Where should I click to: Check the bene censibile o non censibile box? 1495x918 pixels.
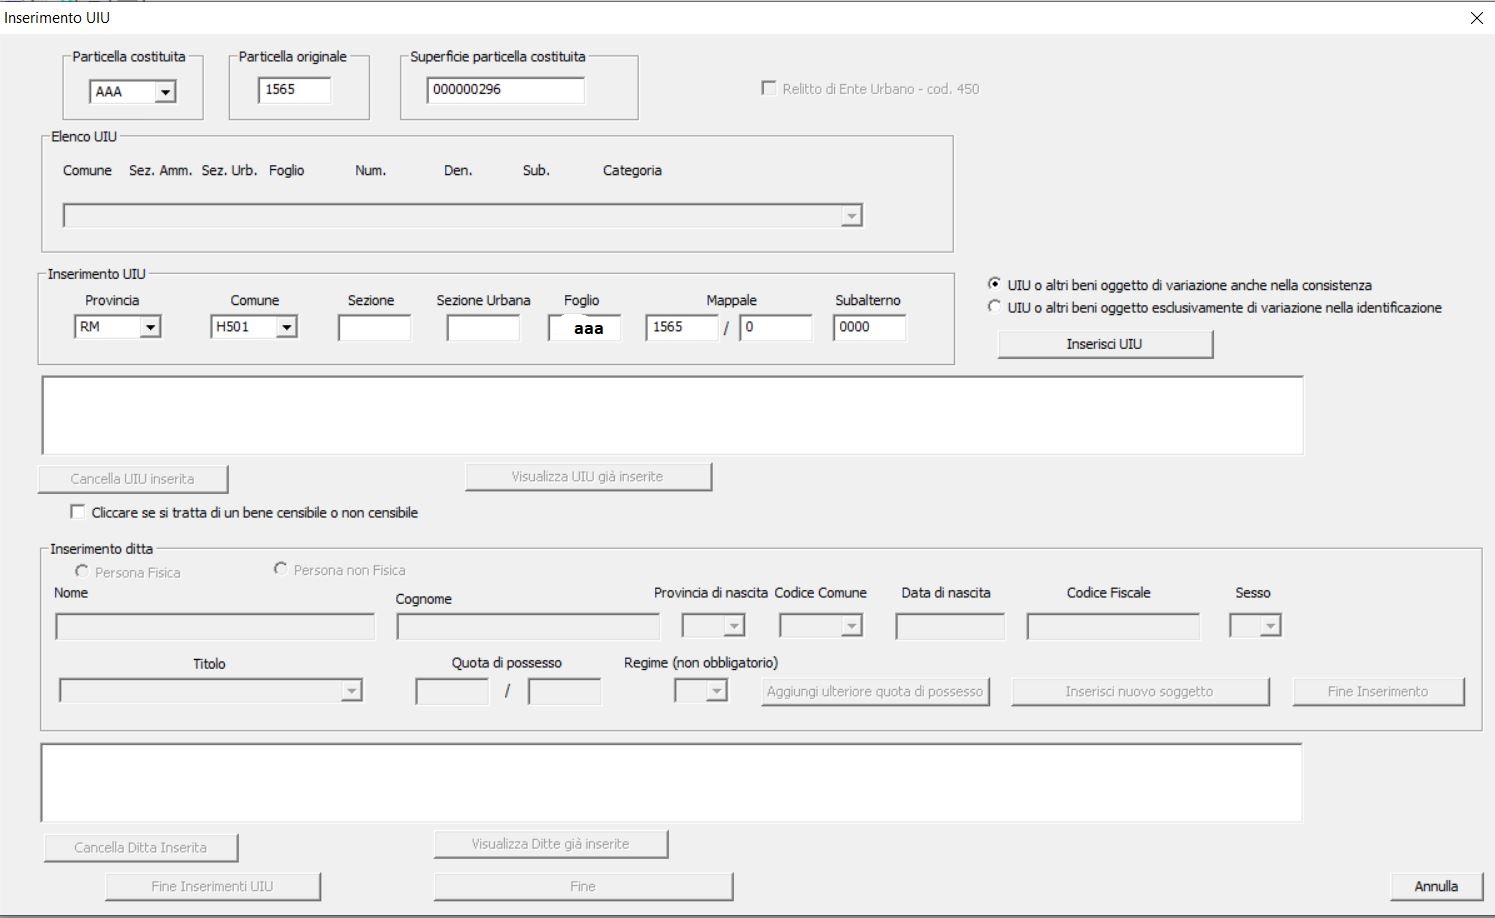pos(78,512)
